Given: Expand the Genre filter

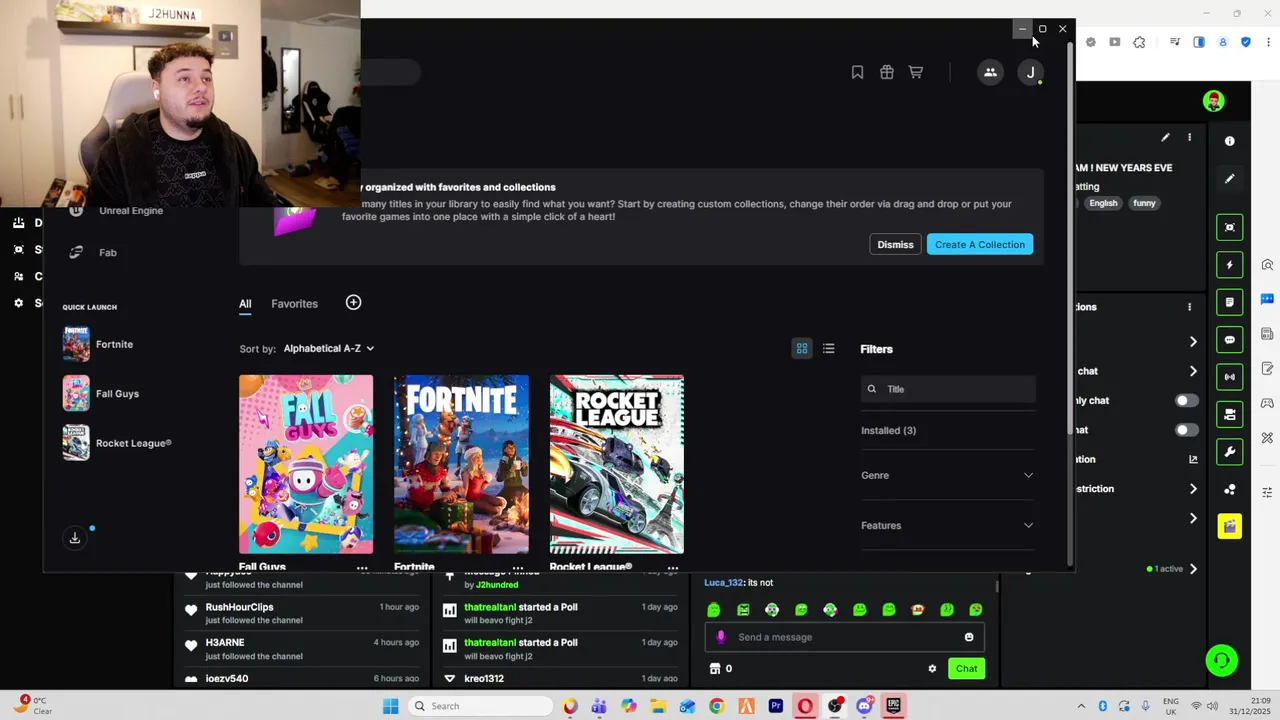Looking at the screenshot, I should (x=947, y=475).
